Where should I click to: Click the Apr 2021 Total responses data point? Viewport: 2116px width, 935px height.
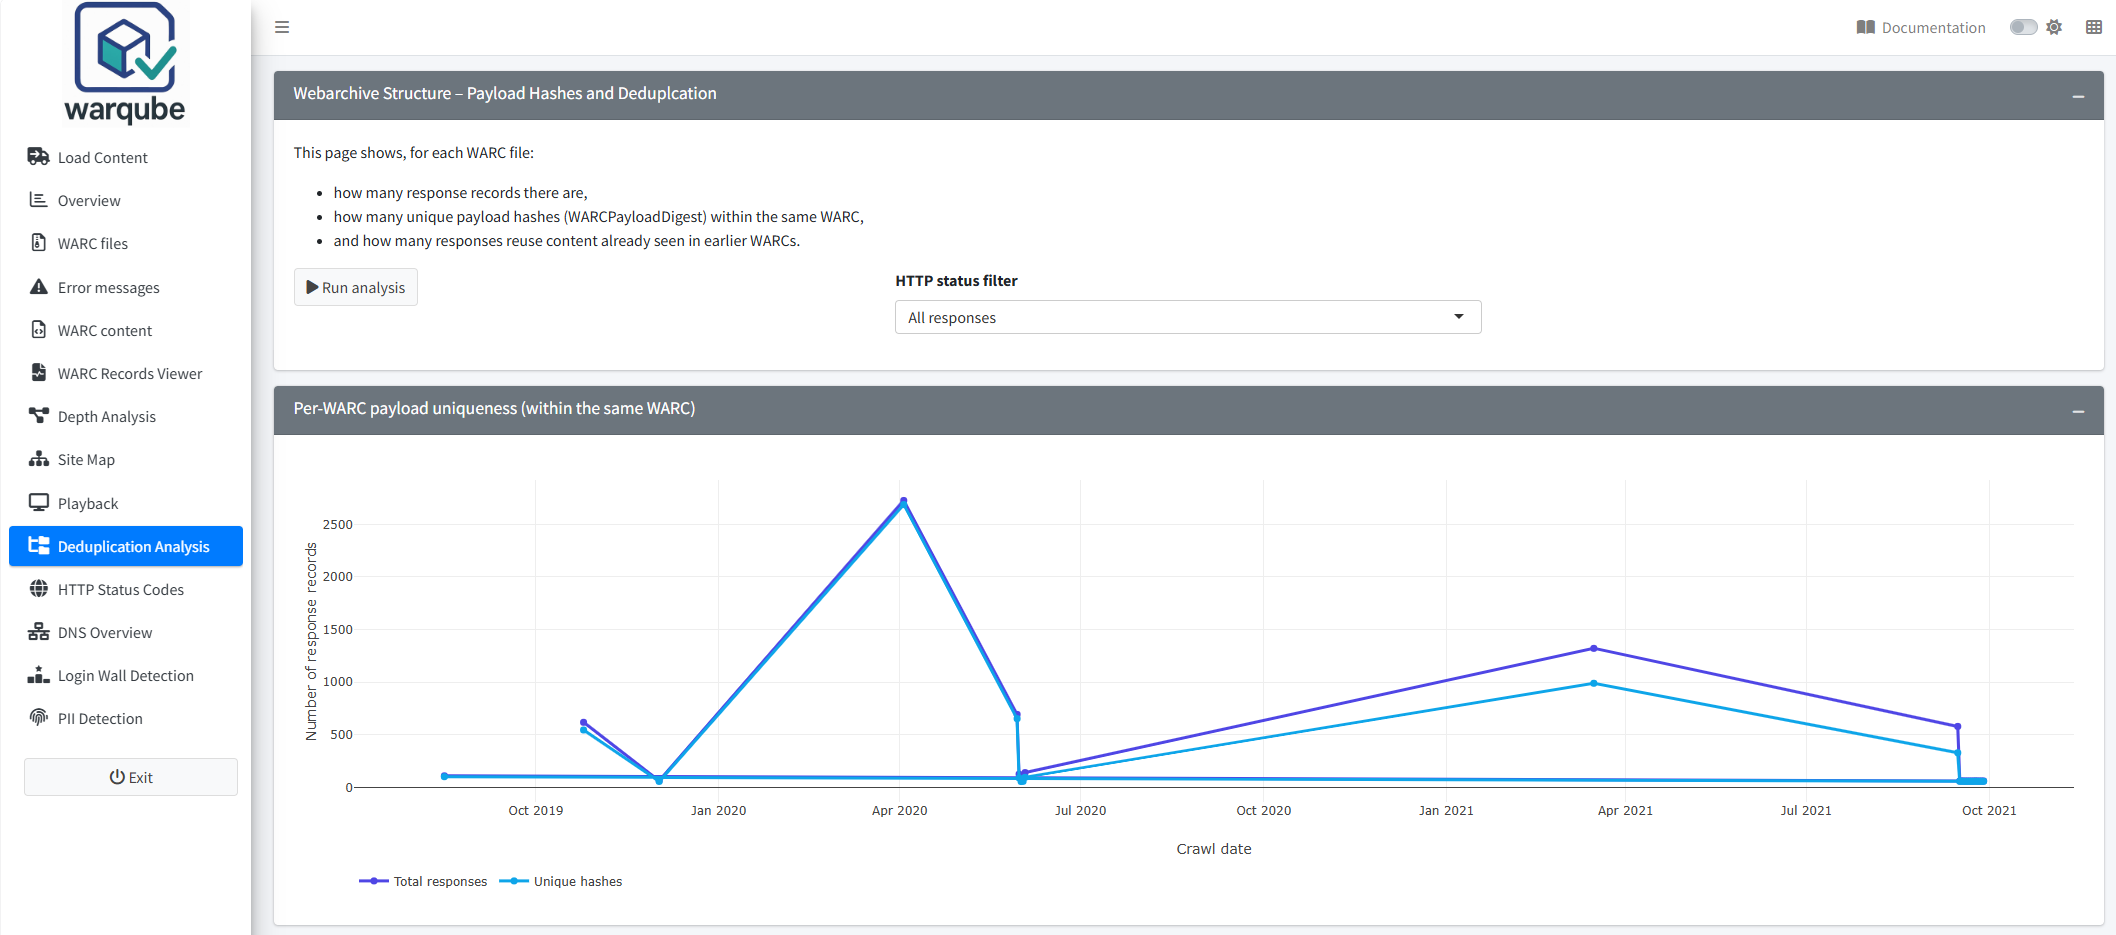point(1594,648)
